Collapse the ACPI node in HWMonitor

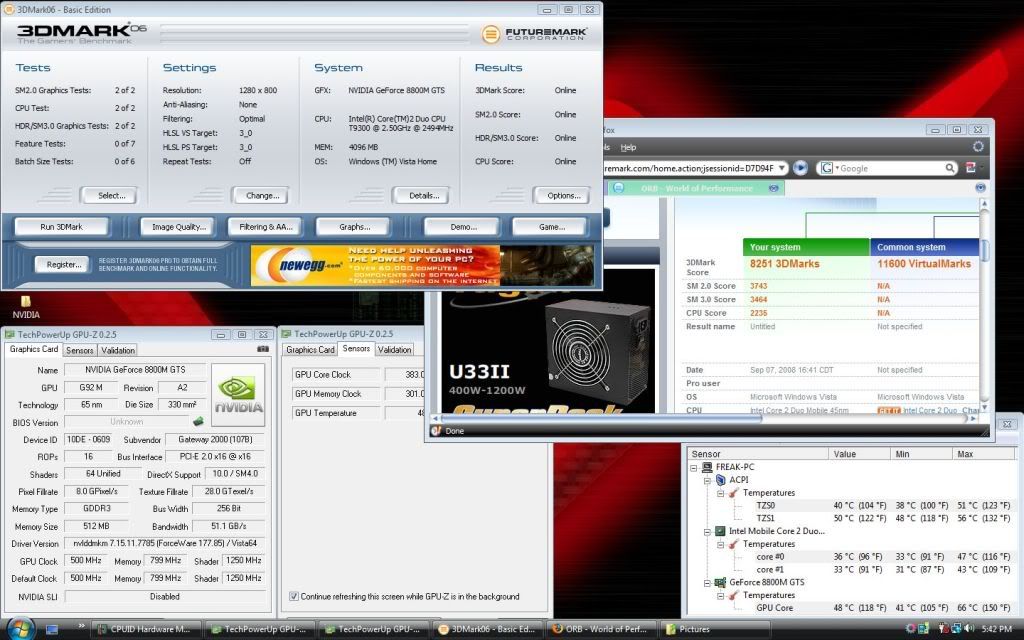click(707, 481)
